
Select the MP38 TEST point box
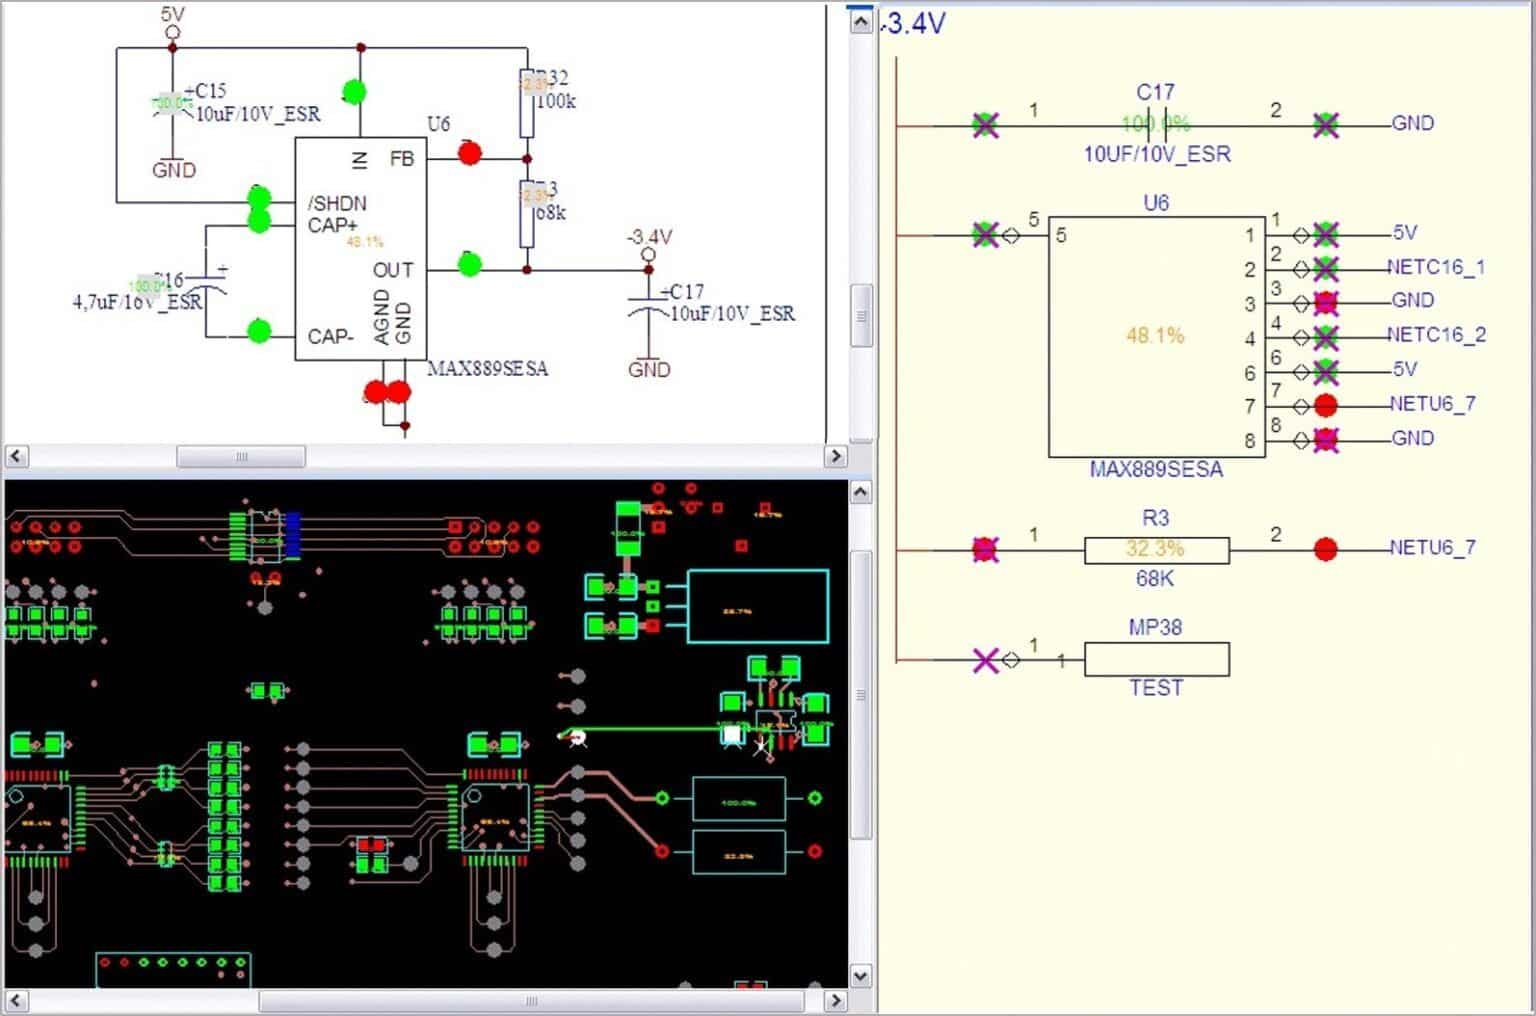point(1156,660)
